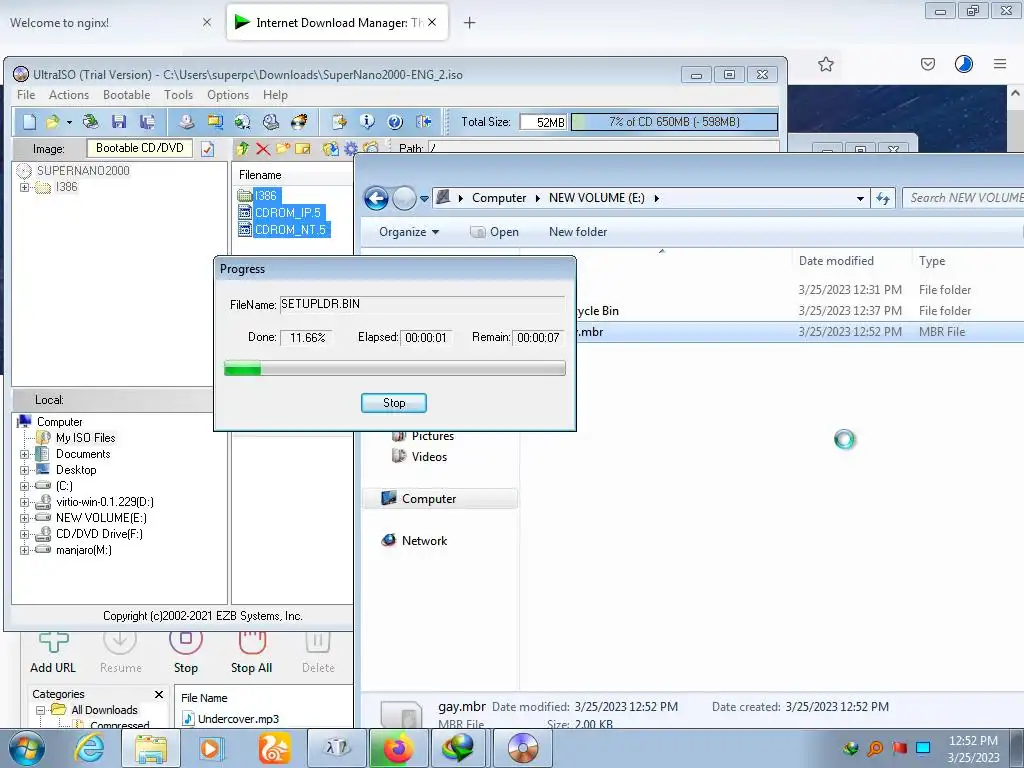Click the progress bar in Progress dialog
Image resolution: width=1024 pixels, height=768 pixels.
(394, 369)
